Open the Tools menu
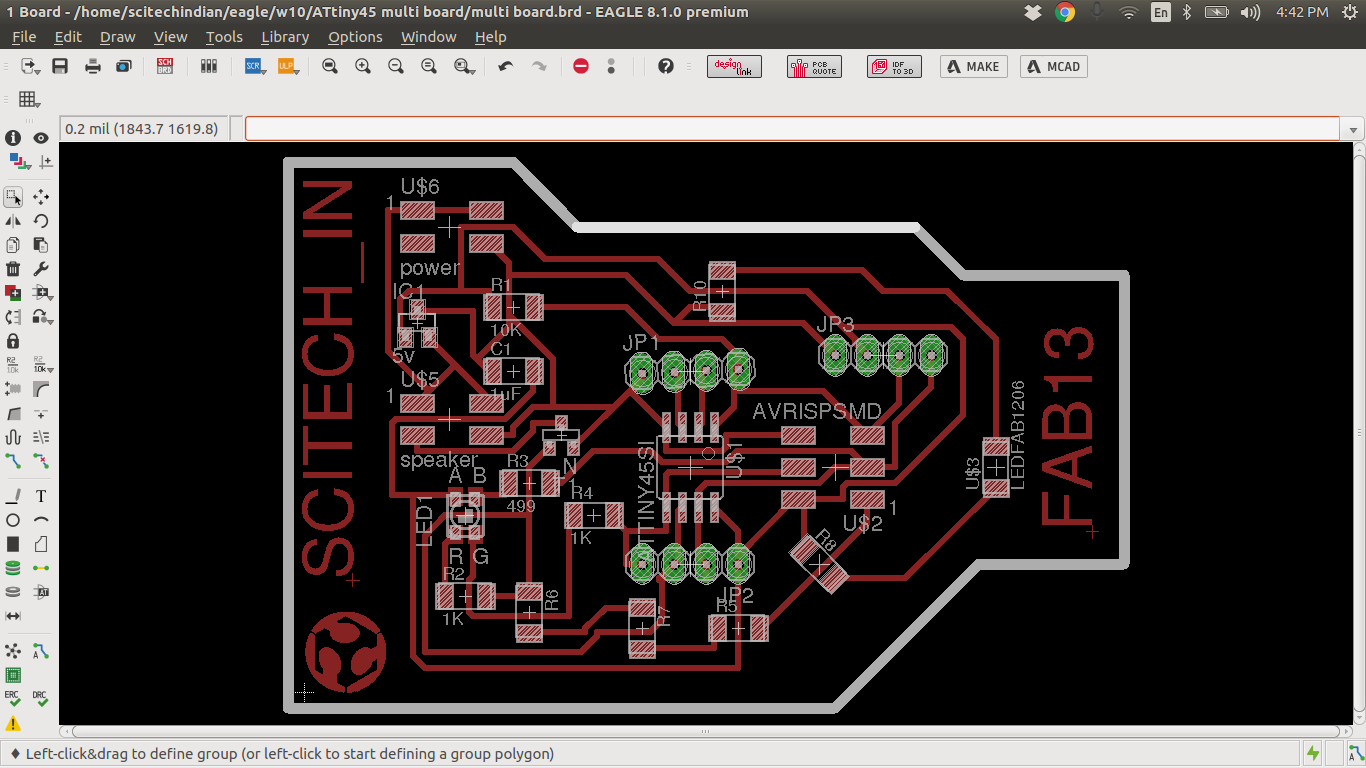 pyautogui.click(x=224, y=37)
